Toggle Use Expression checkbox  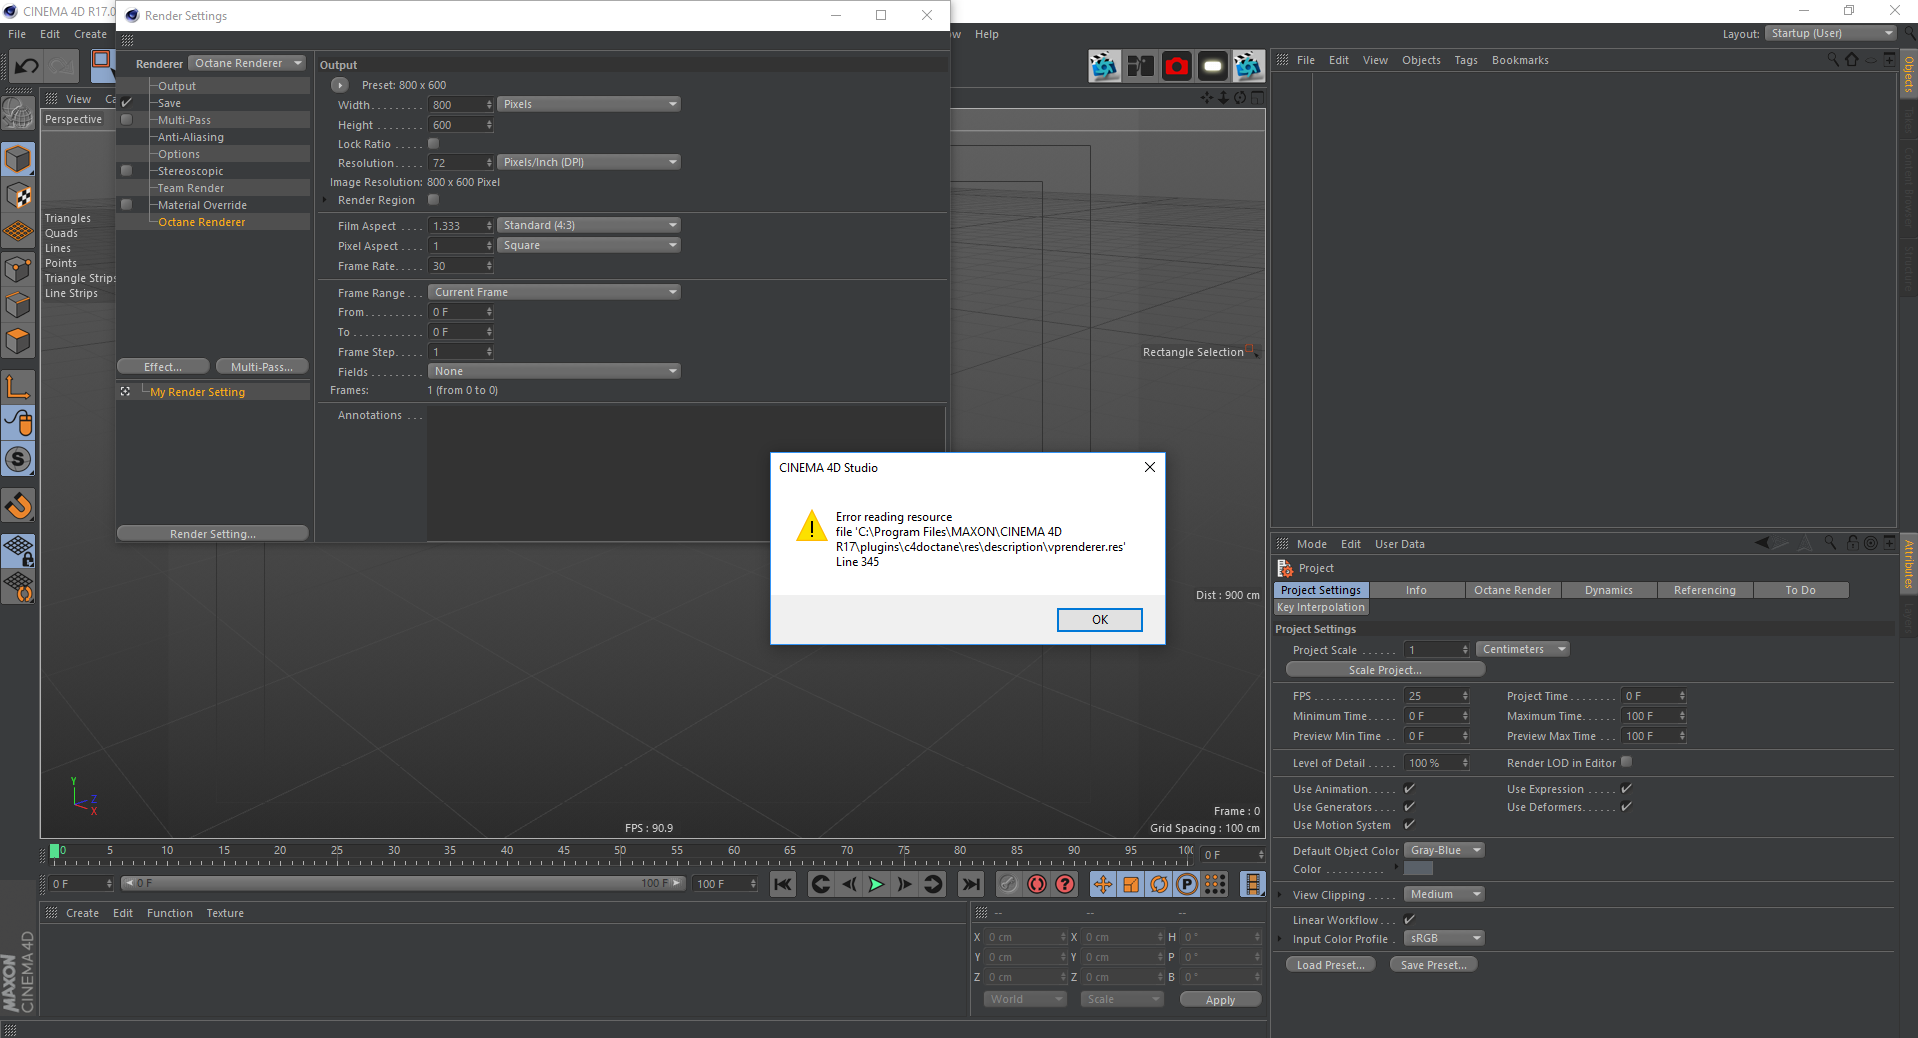pos(1627,789)
